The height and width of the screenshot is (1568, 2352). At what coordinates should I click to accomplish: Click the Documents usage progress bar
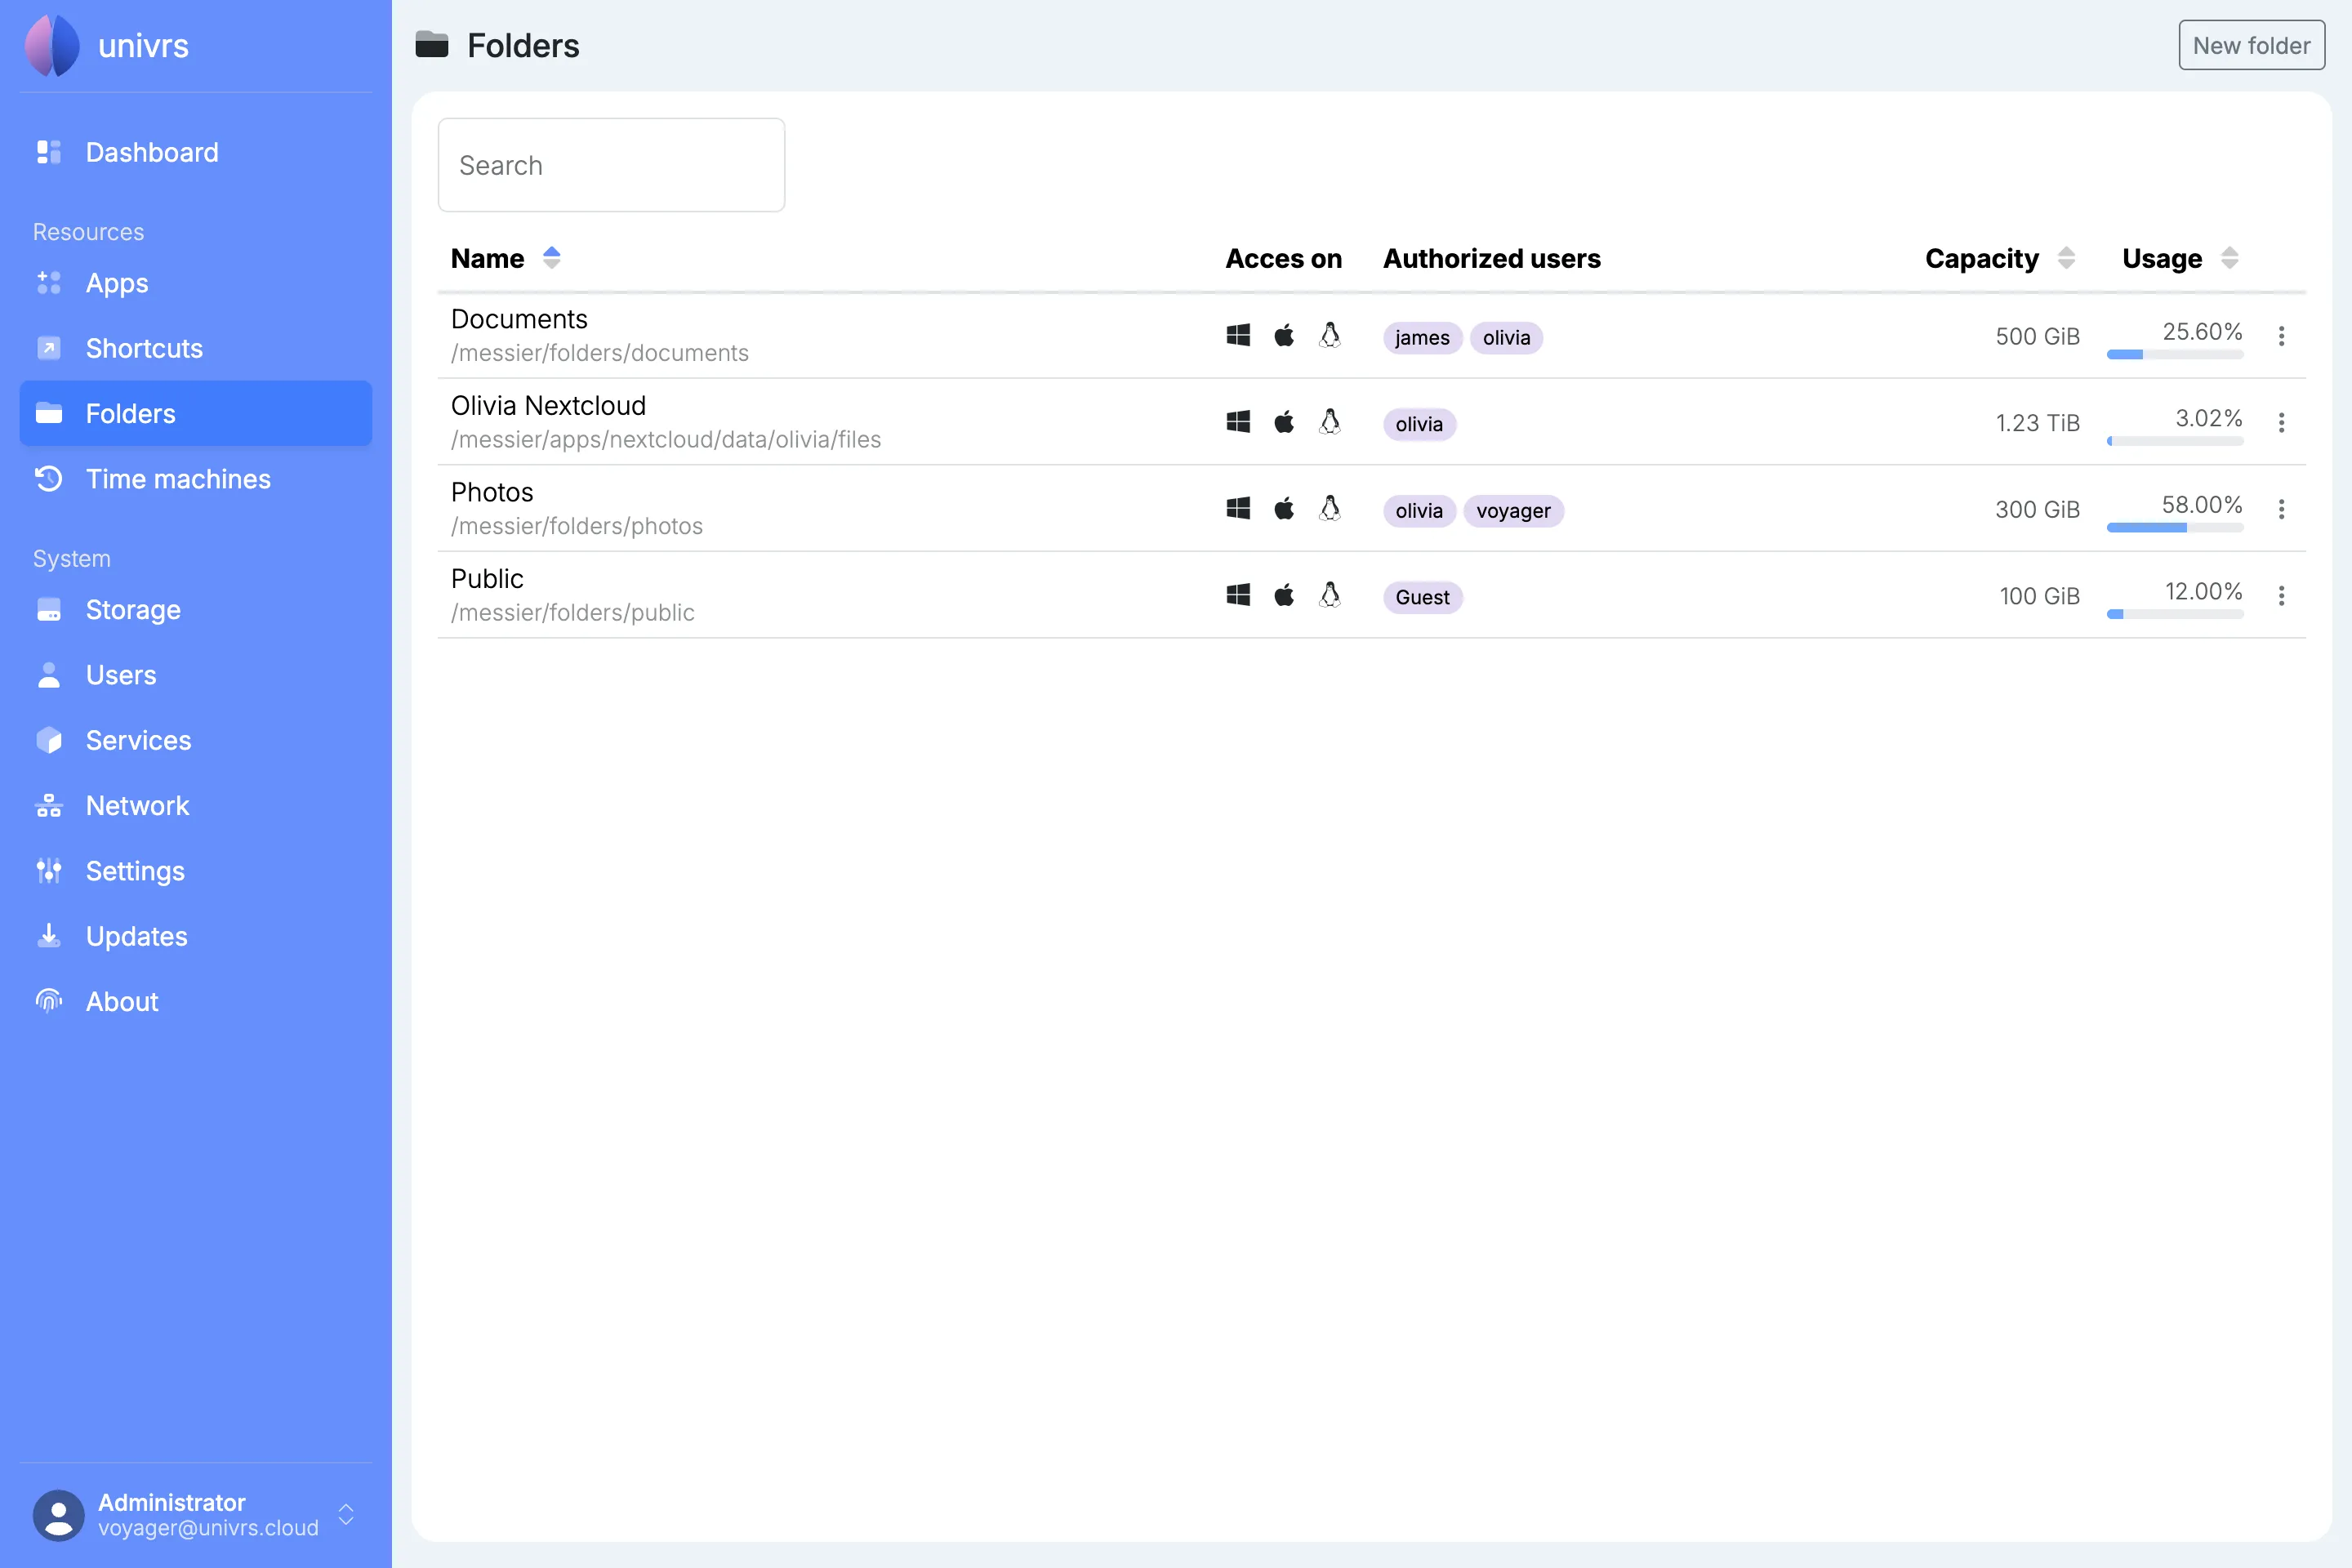tap(2175, 355)
